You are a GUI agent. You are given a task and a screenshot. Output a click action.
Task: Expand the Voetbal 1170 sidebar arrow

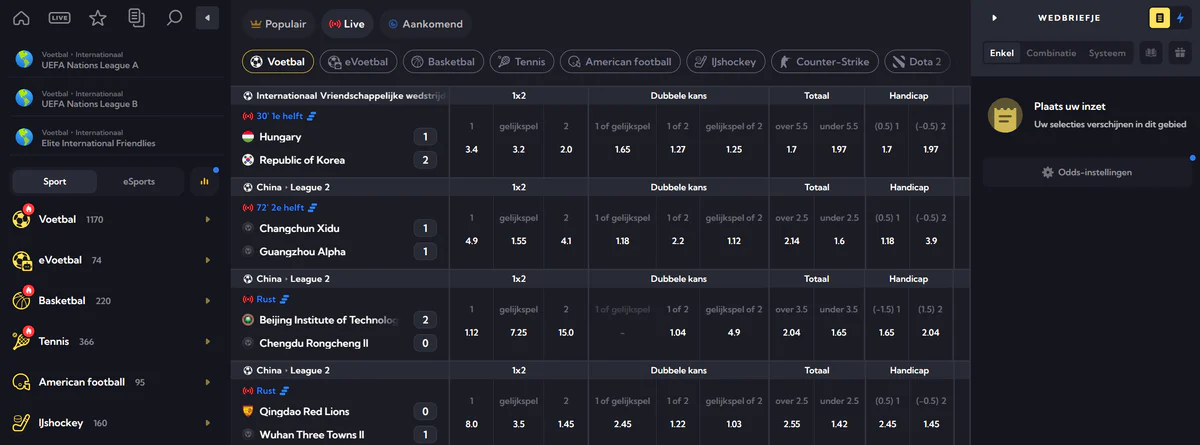tap(208, 219)
